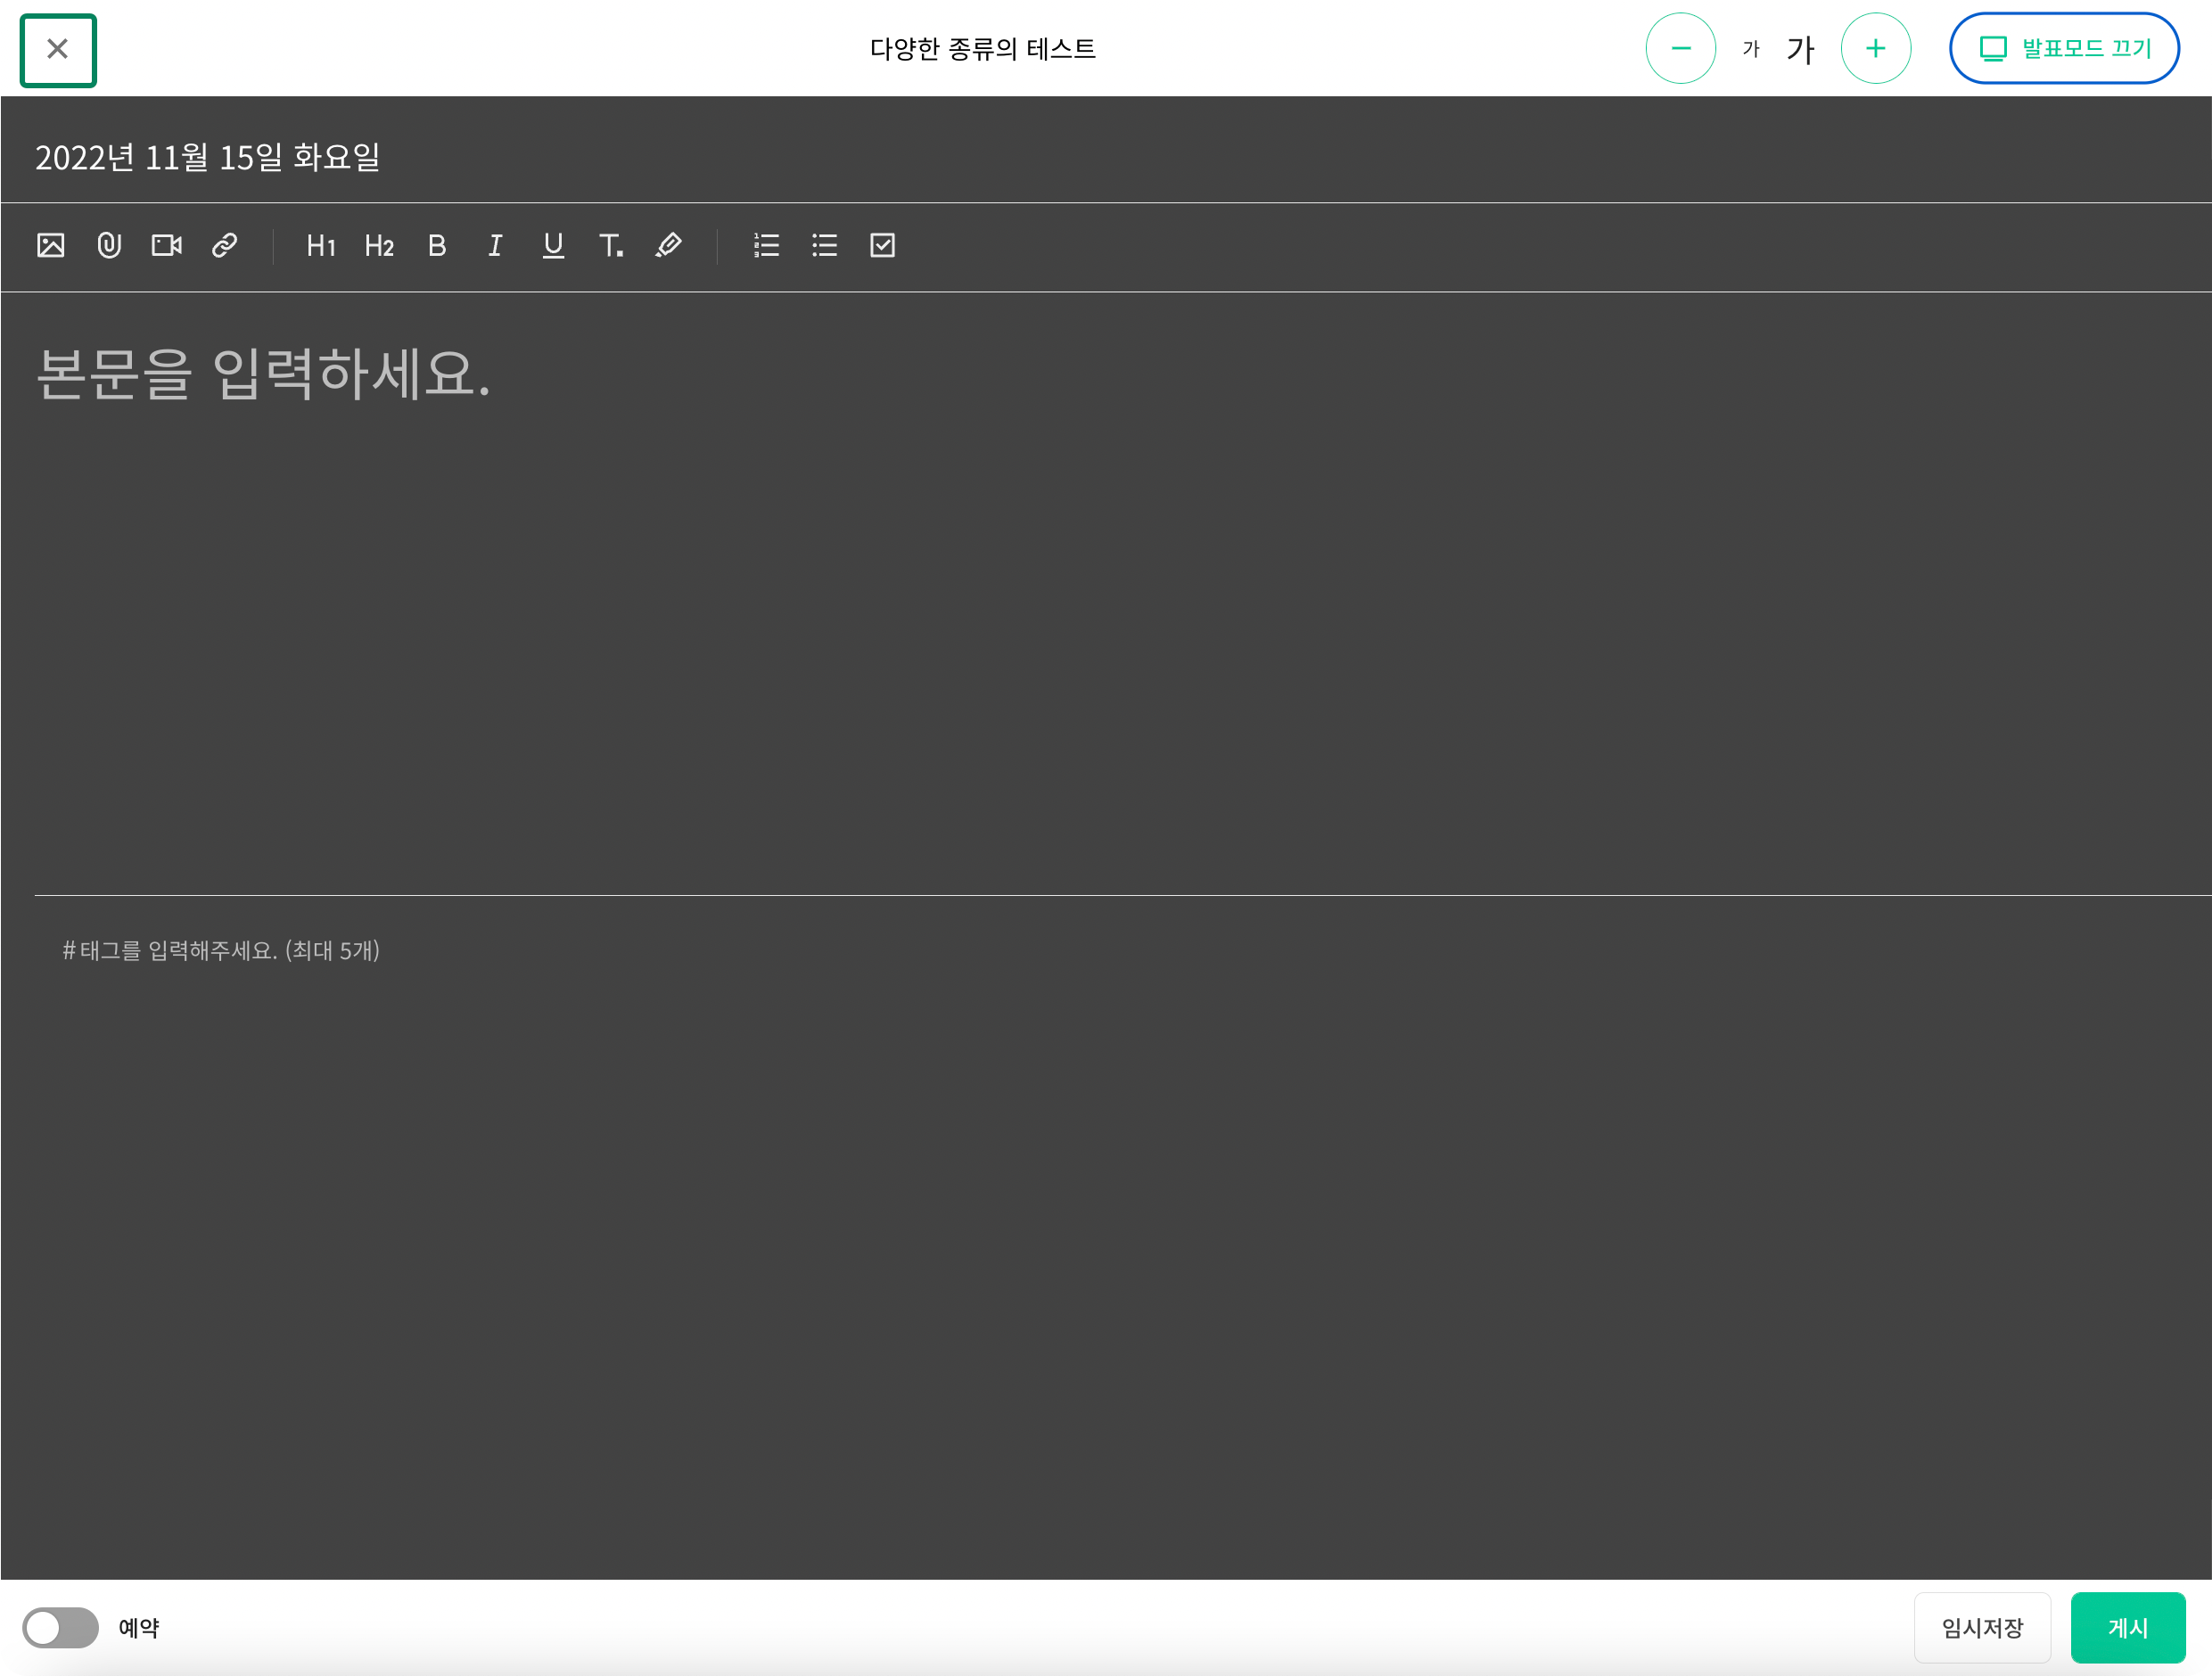Image resolution: width=2212 pixels, height=1676 pixels.
Task: Decrease font size with the minus button
Action: pyautogui.click(x=1681, y=48)
